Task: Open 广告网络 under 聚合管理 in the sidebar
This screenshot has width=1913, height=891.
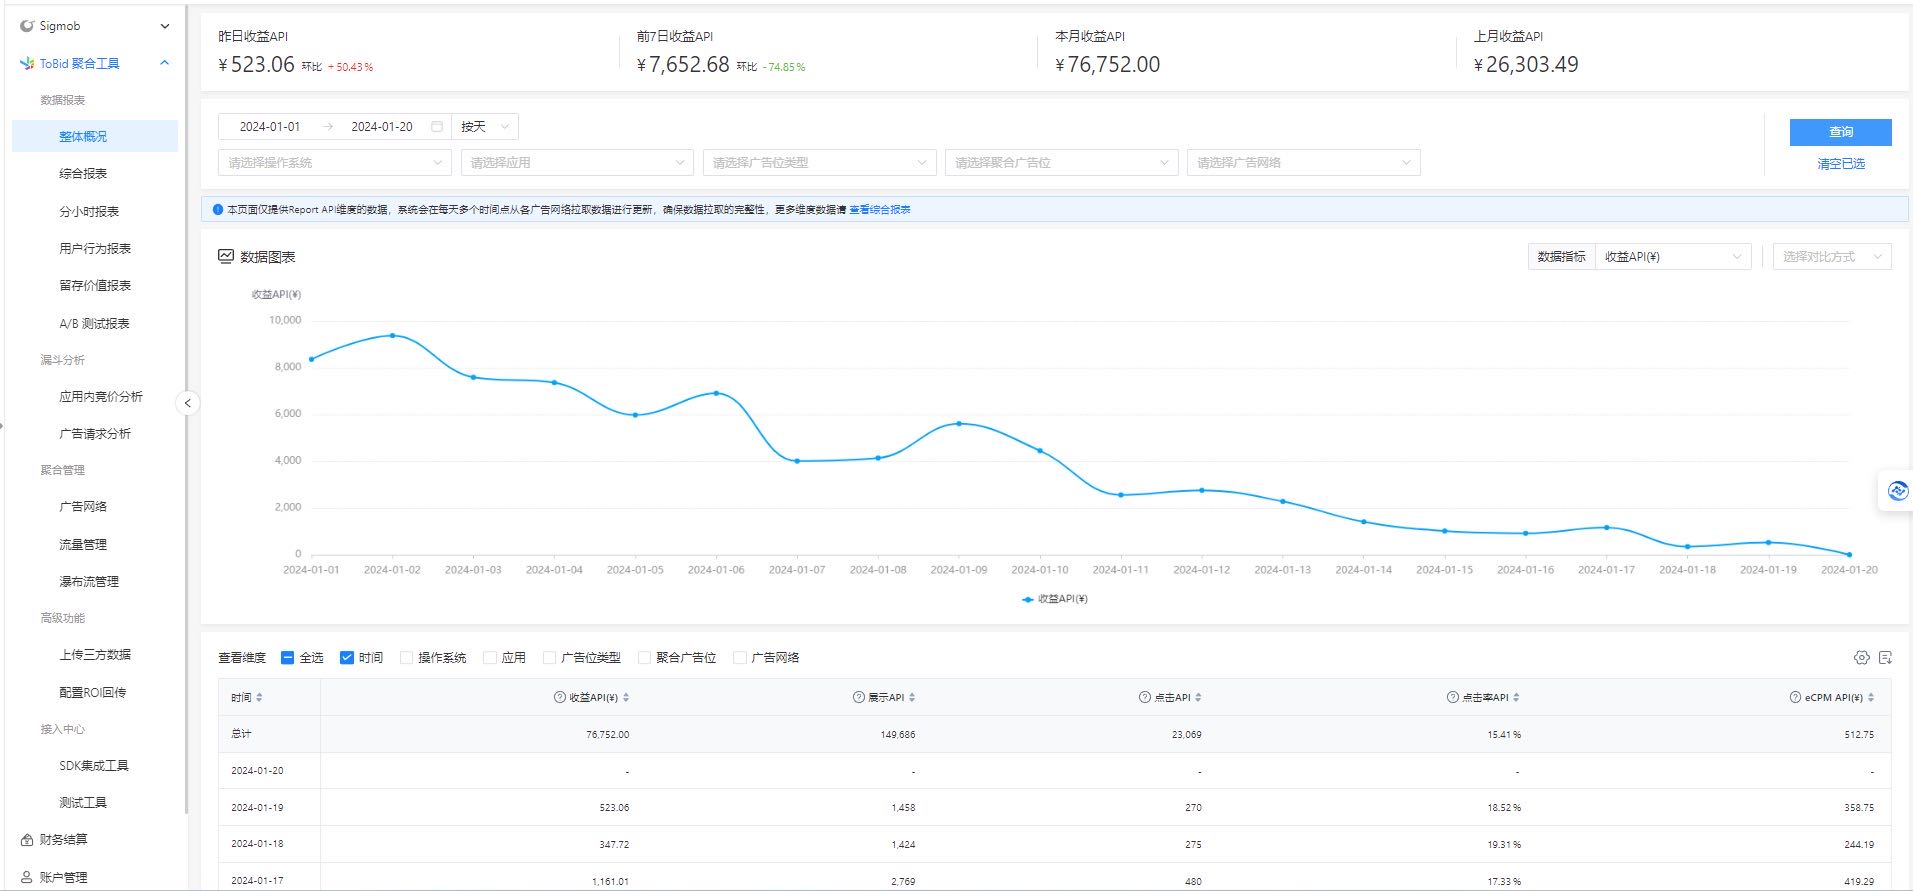Action: (83, 507)
